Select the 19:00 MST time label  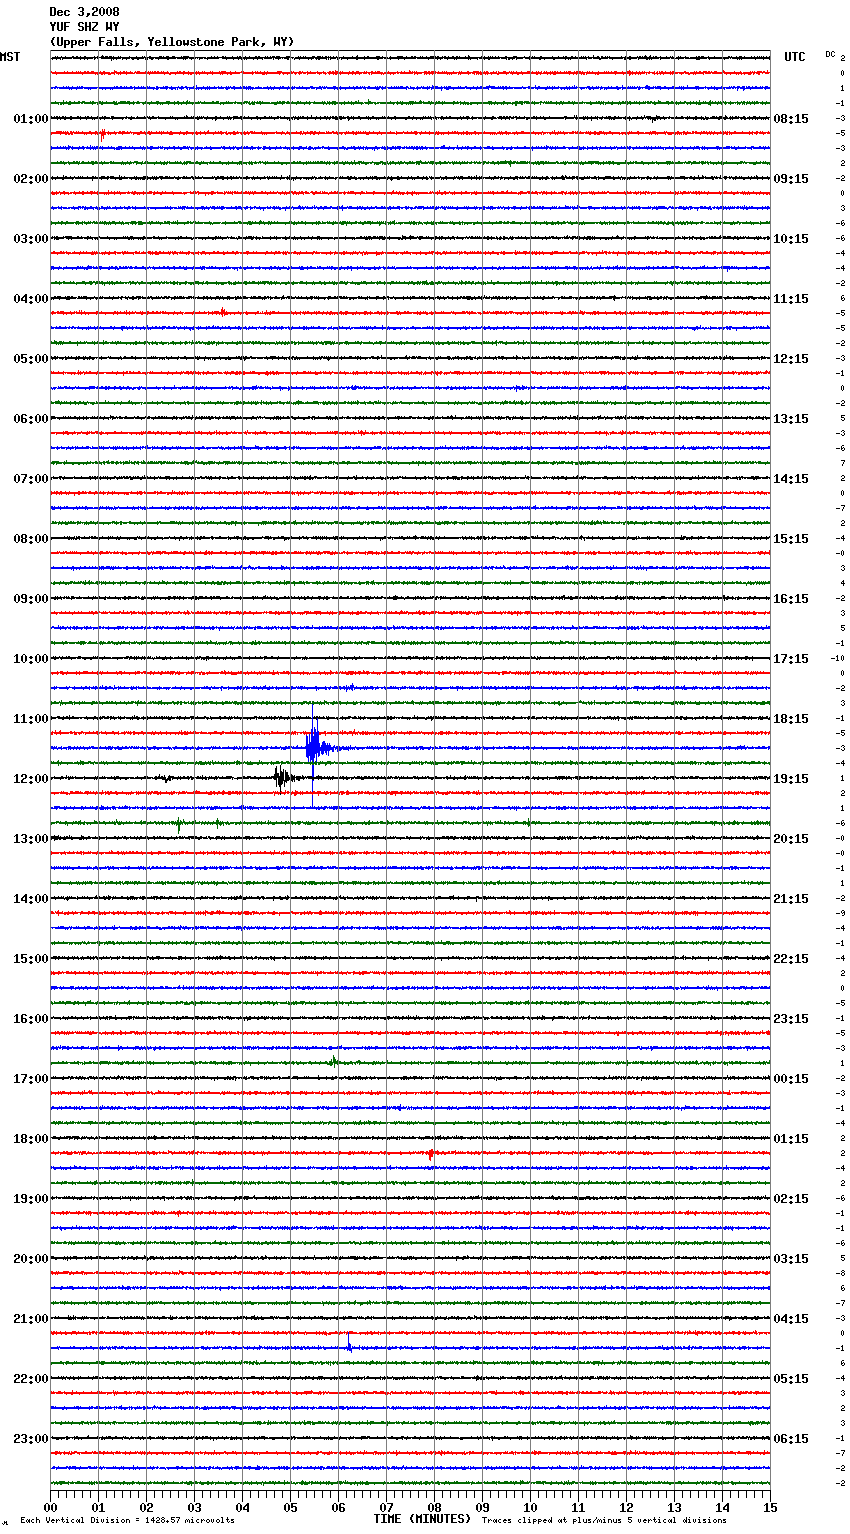pyautogui.click(x=31, y=1199)
